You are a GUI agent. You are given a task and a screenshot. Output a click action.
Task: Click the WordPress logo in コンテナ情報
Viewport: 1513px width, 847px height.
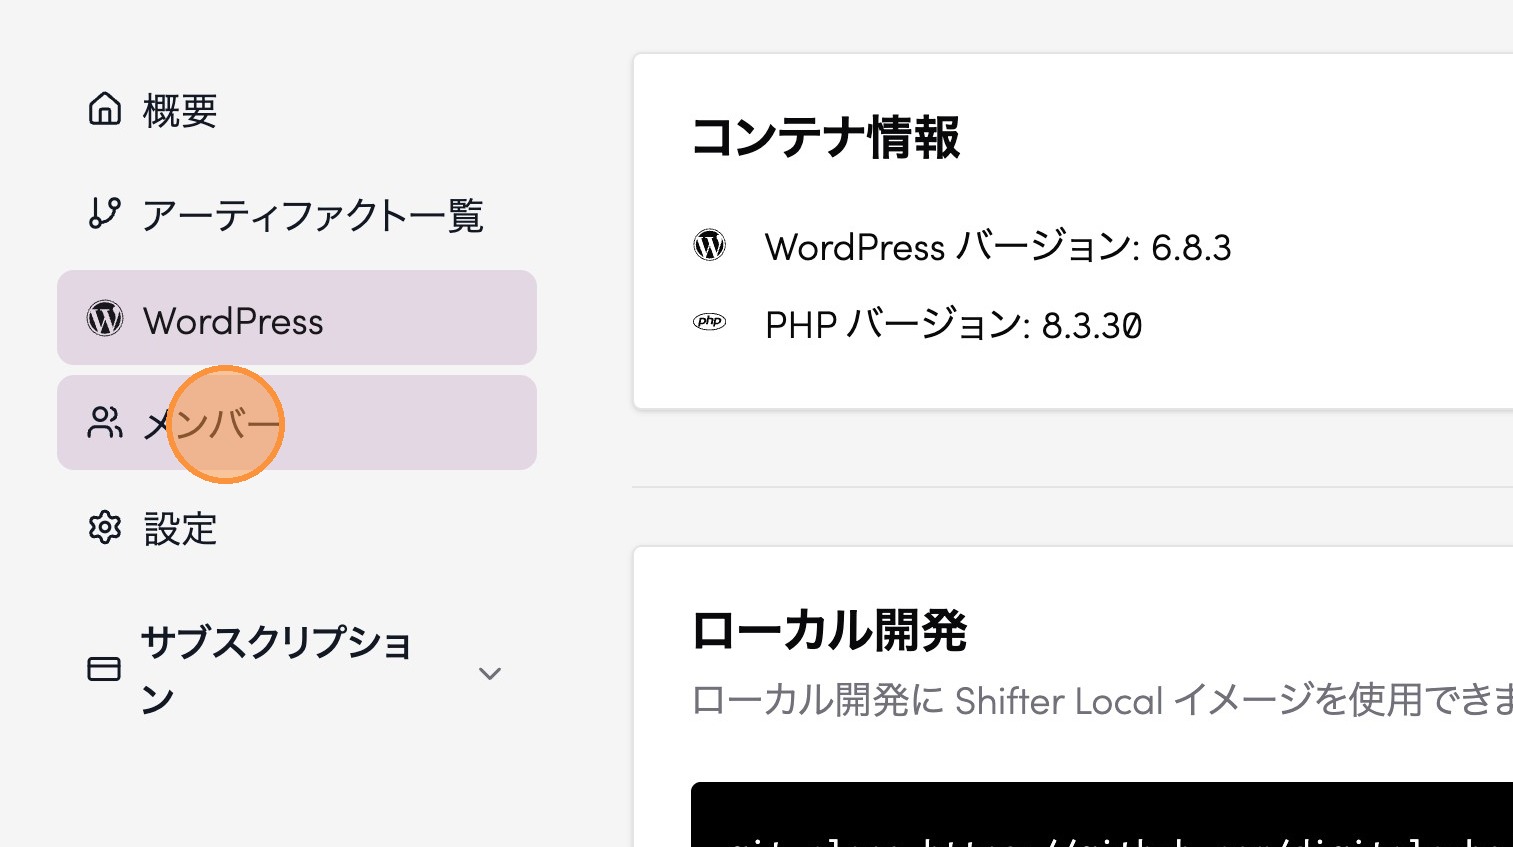tap(710, 245)
